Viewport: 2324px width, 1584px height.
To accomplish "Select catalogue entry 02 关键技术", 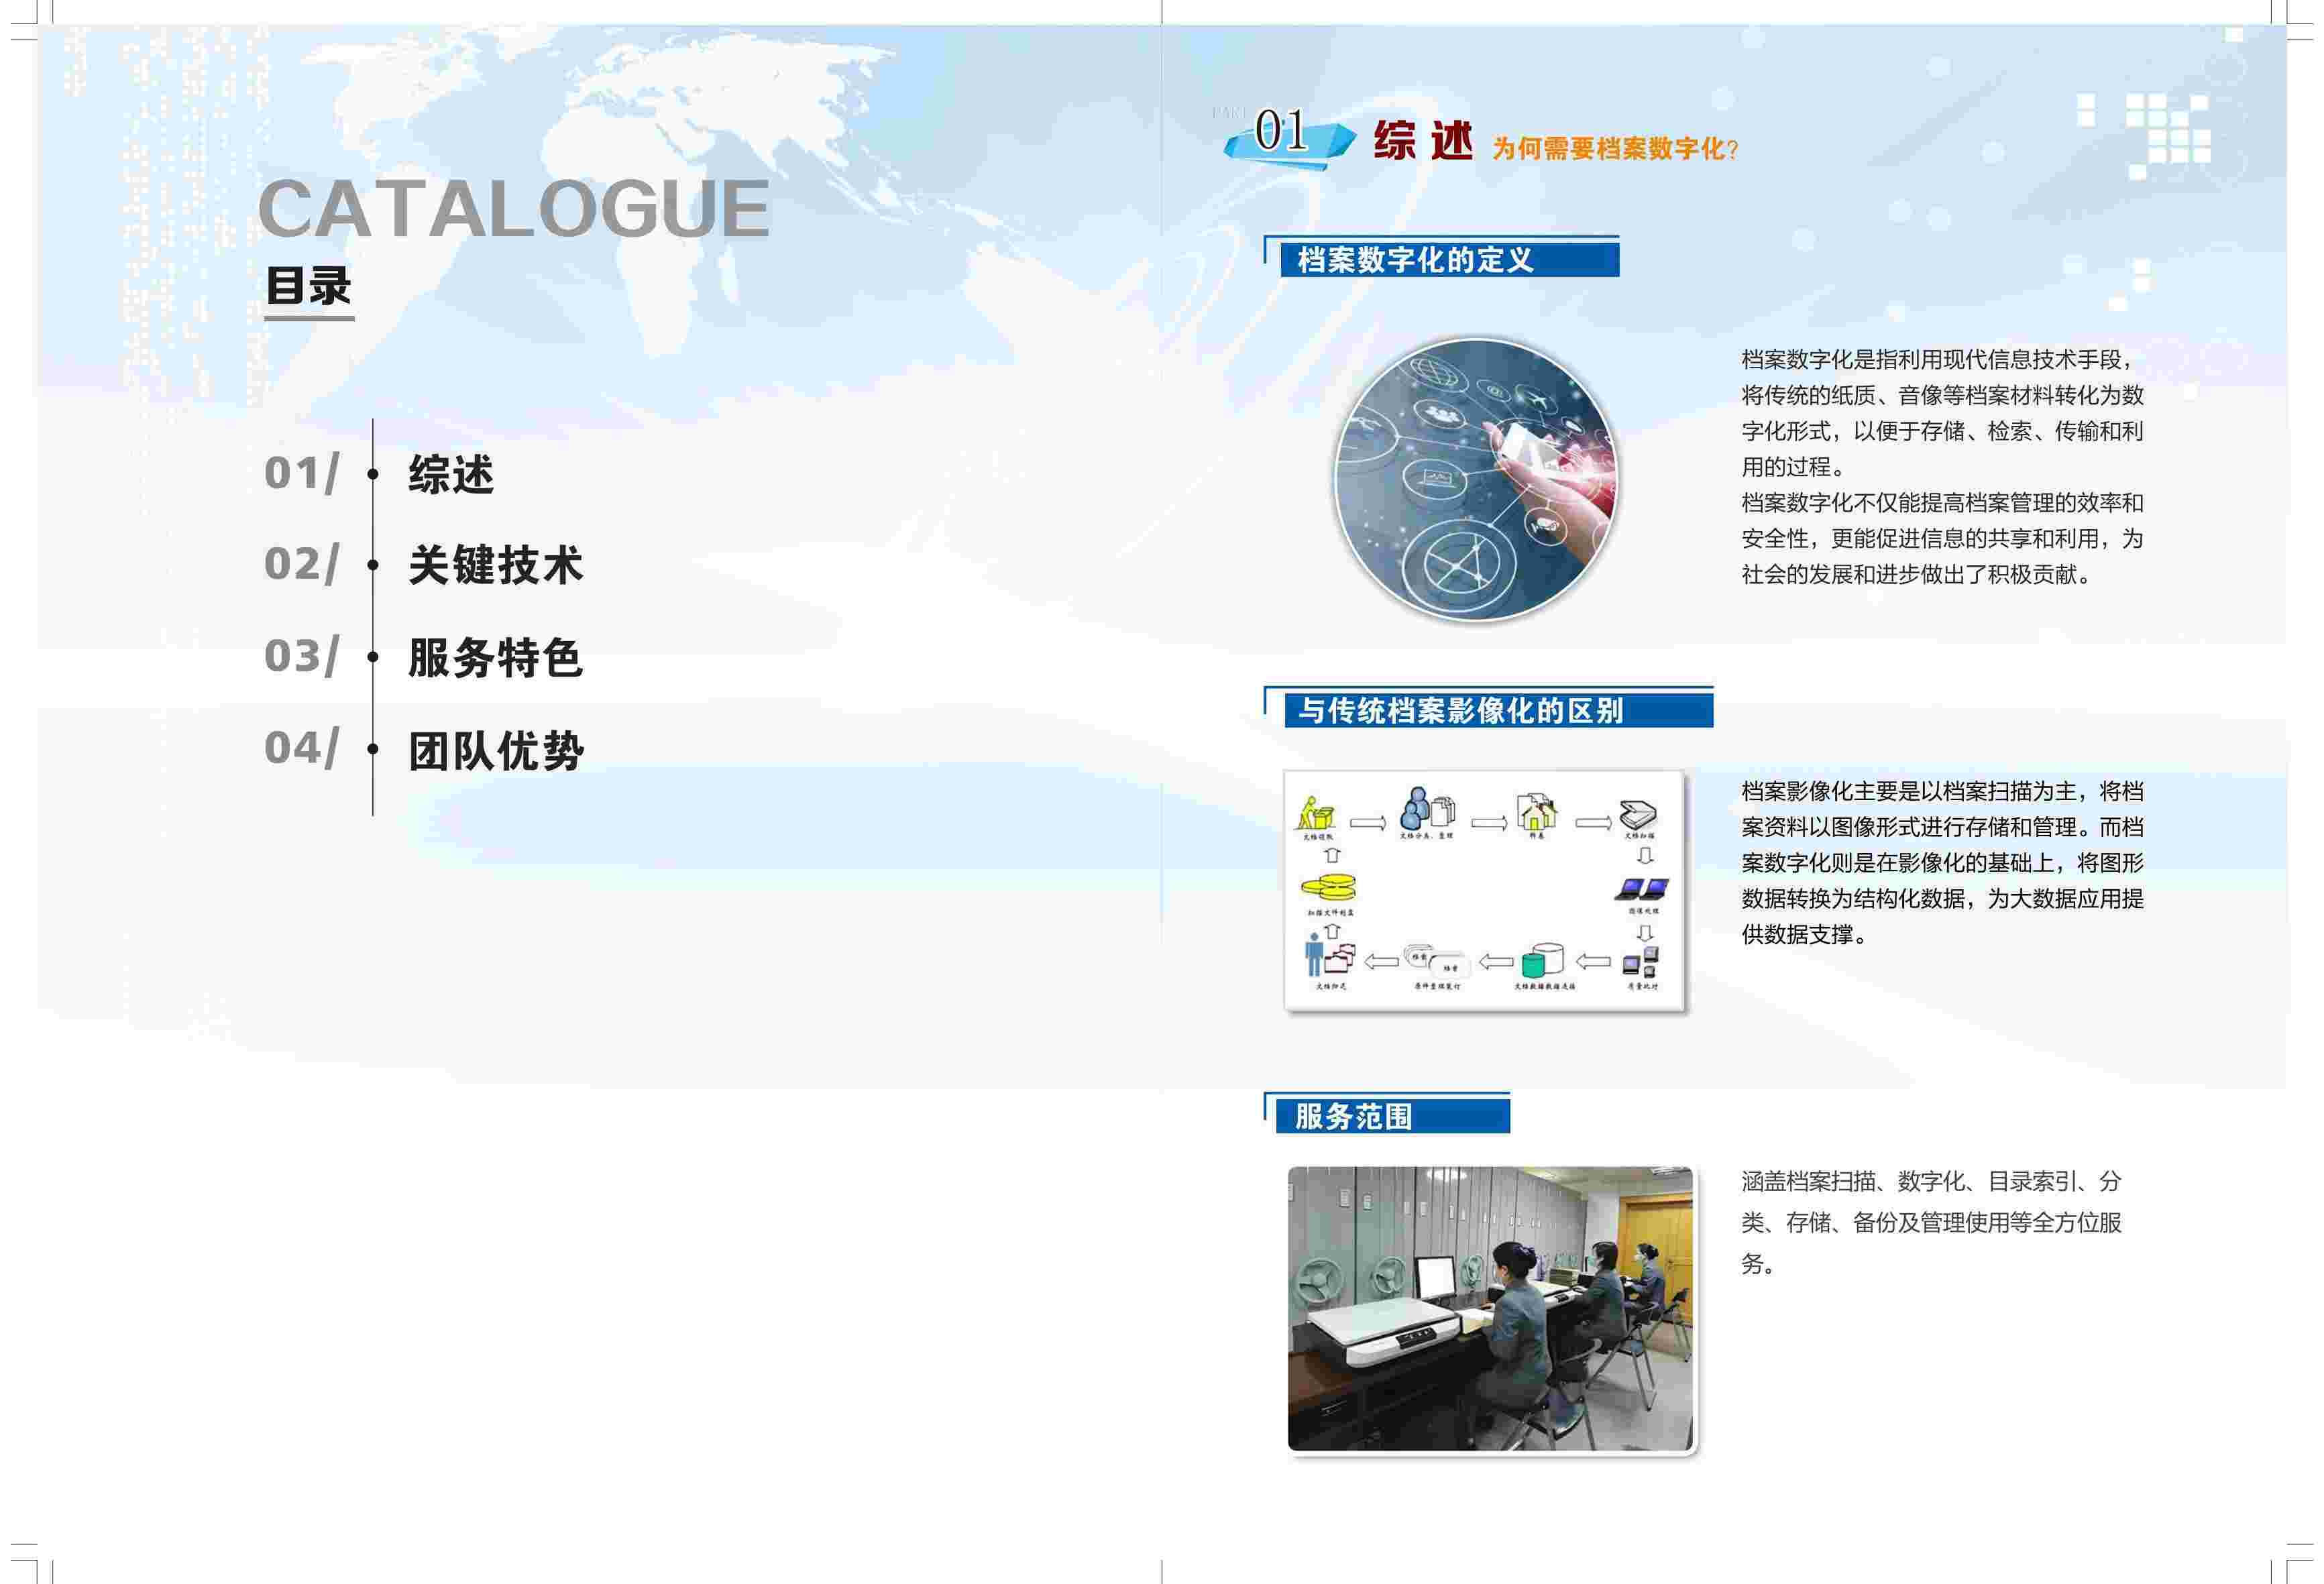I will pos(423,565).
